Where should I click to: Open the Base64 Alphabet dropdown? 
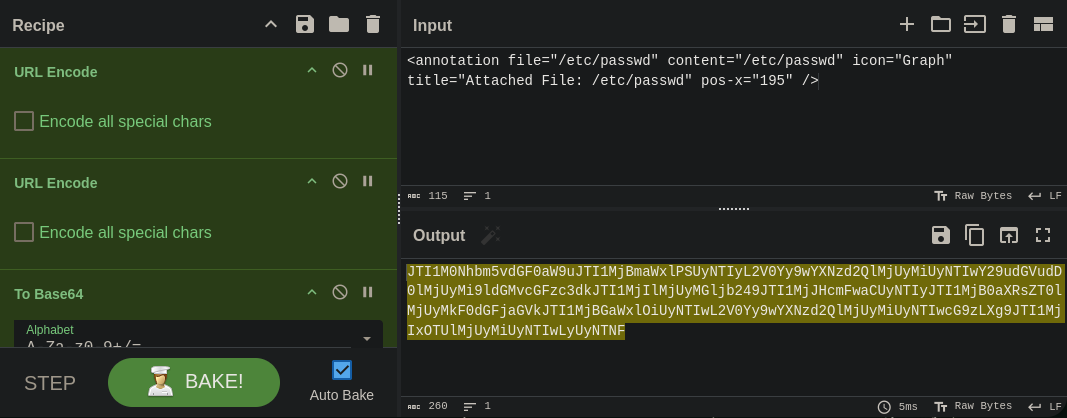click(366, 339)
